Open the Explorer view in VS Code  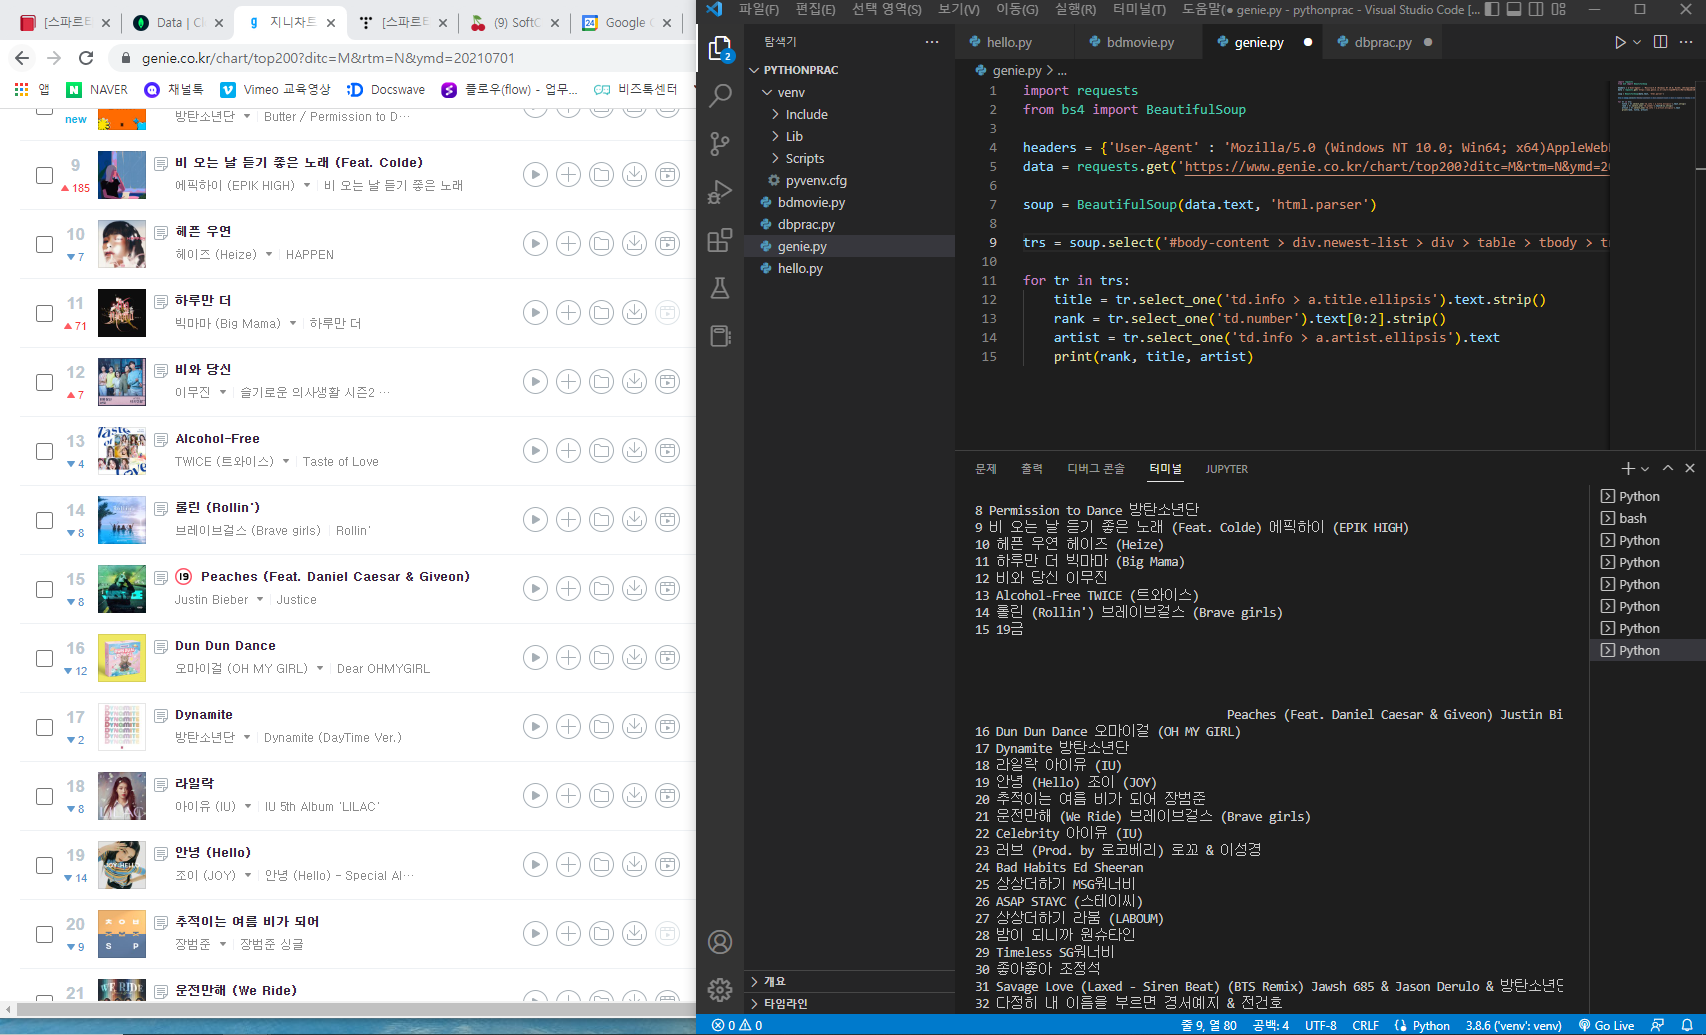720,48
